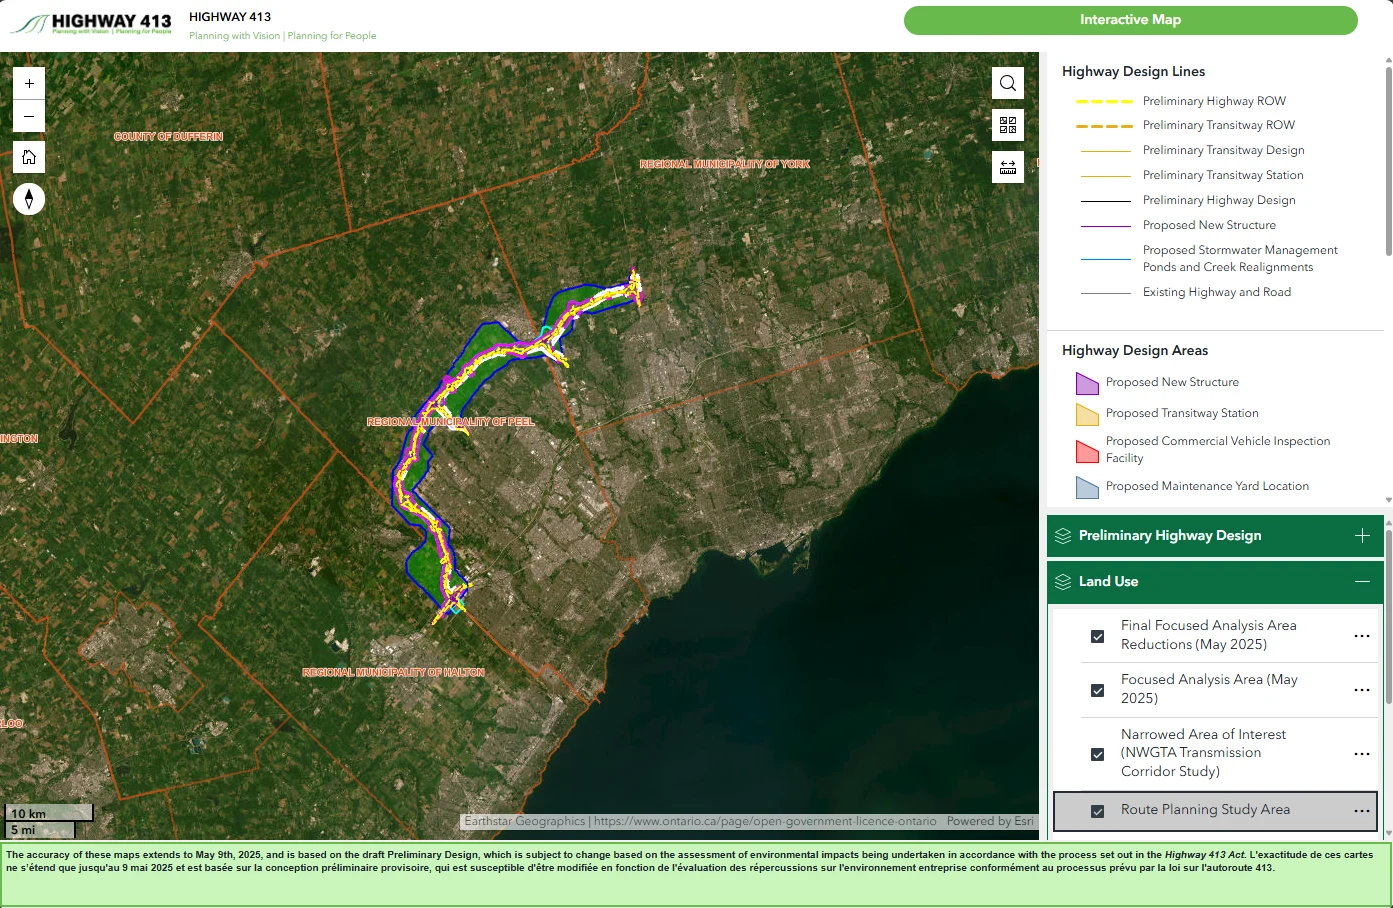Open the basemap gallery grid icon
Screen dimensions: 1393x908
point(1008,125)
